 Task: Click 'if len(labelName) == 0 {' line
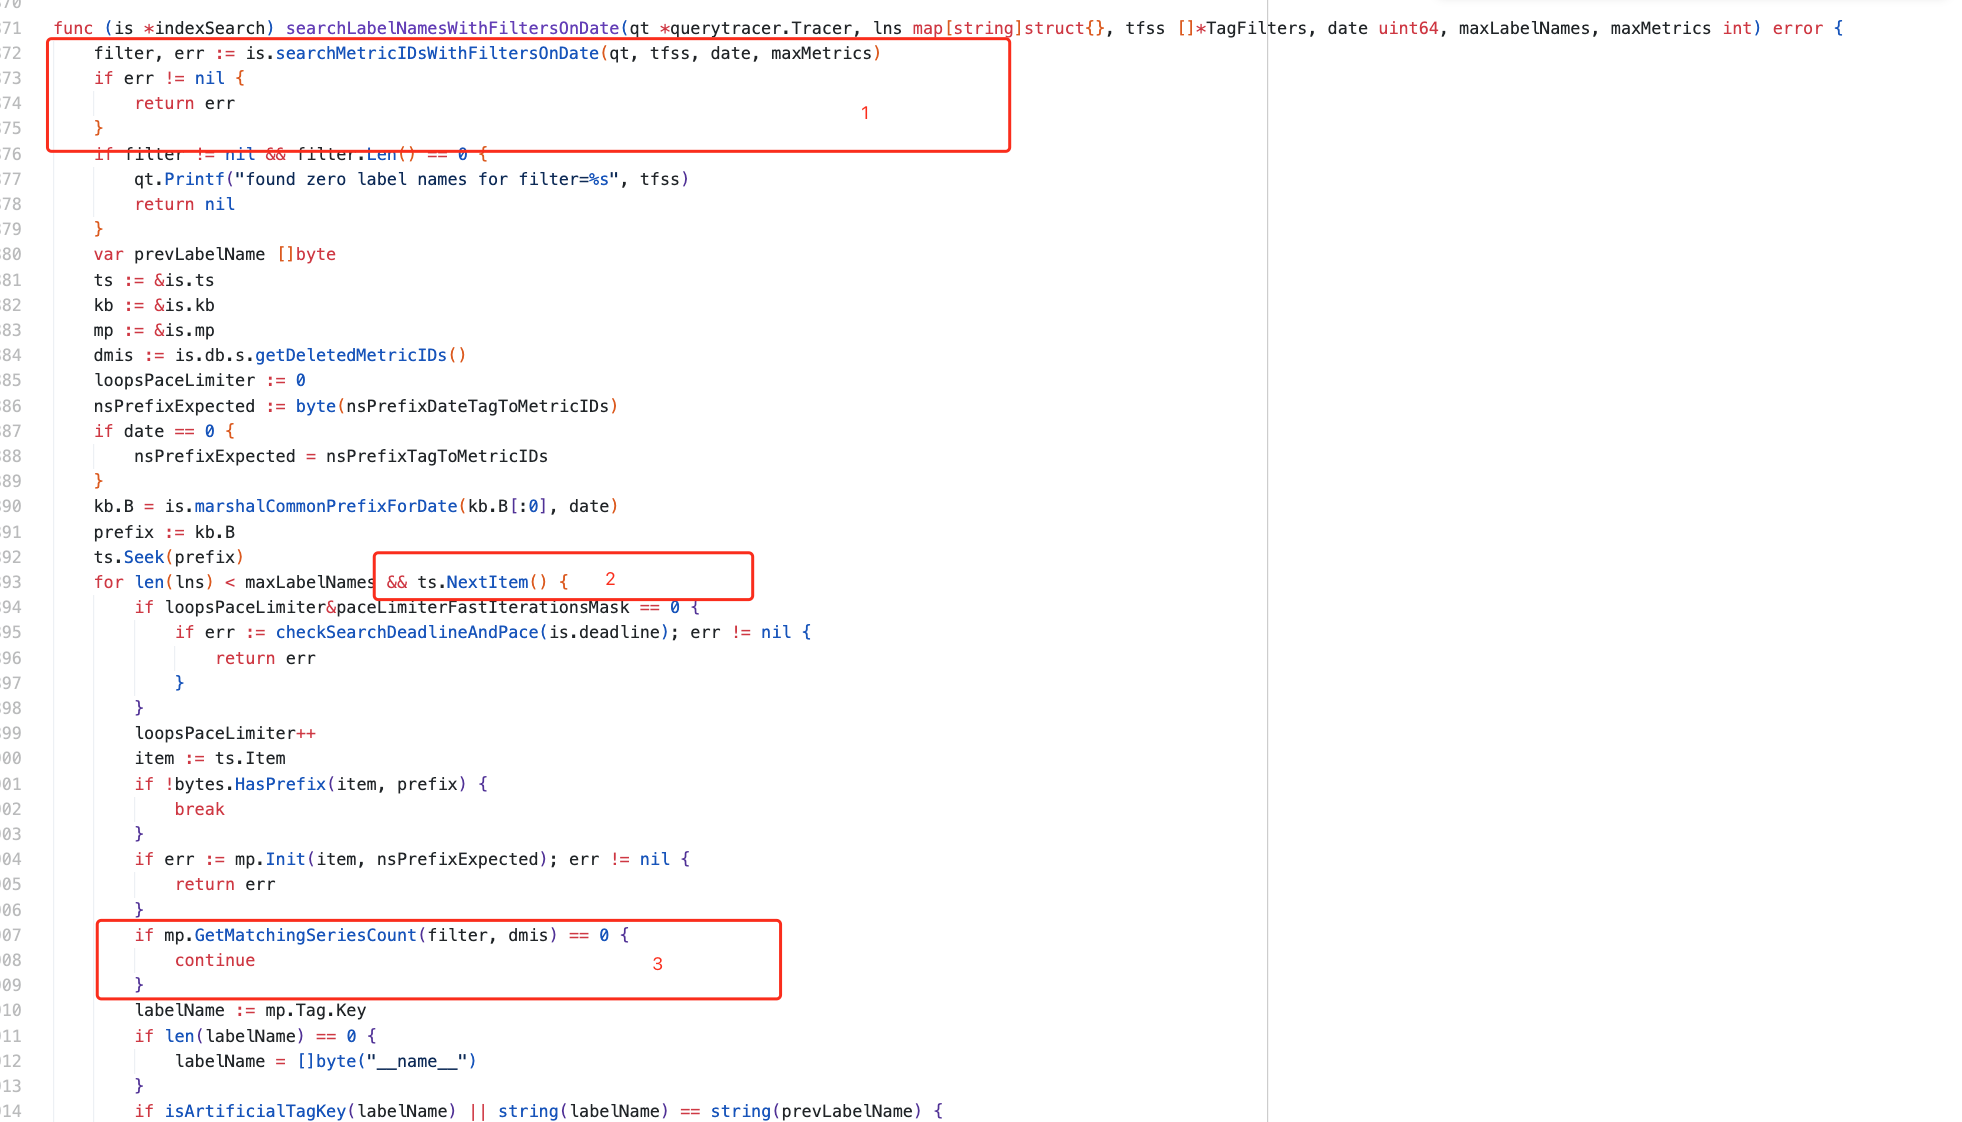255,1036
